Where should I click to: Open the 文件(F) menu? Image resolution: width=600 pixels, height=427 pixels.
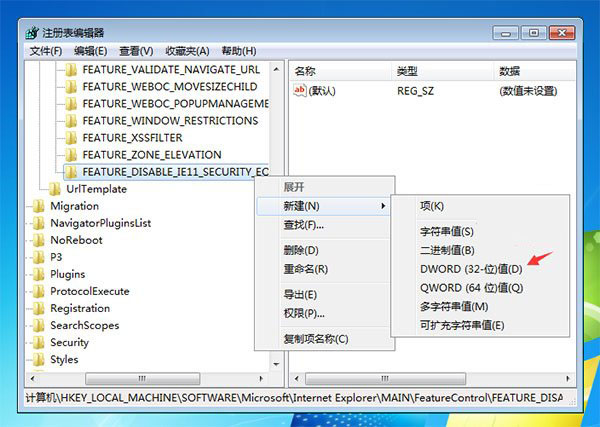46,51
